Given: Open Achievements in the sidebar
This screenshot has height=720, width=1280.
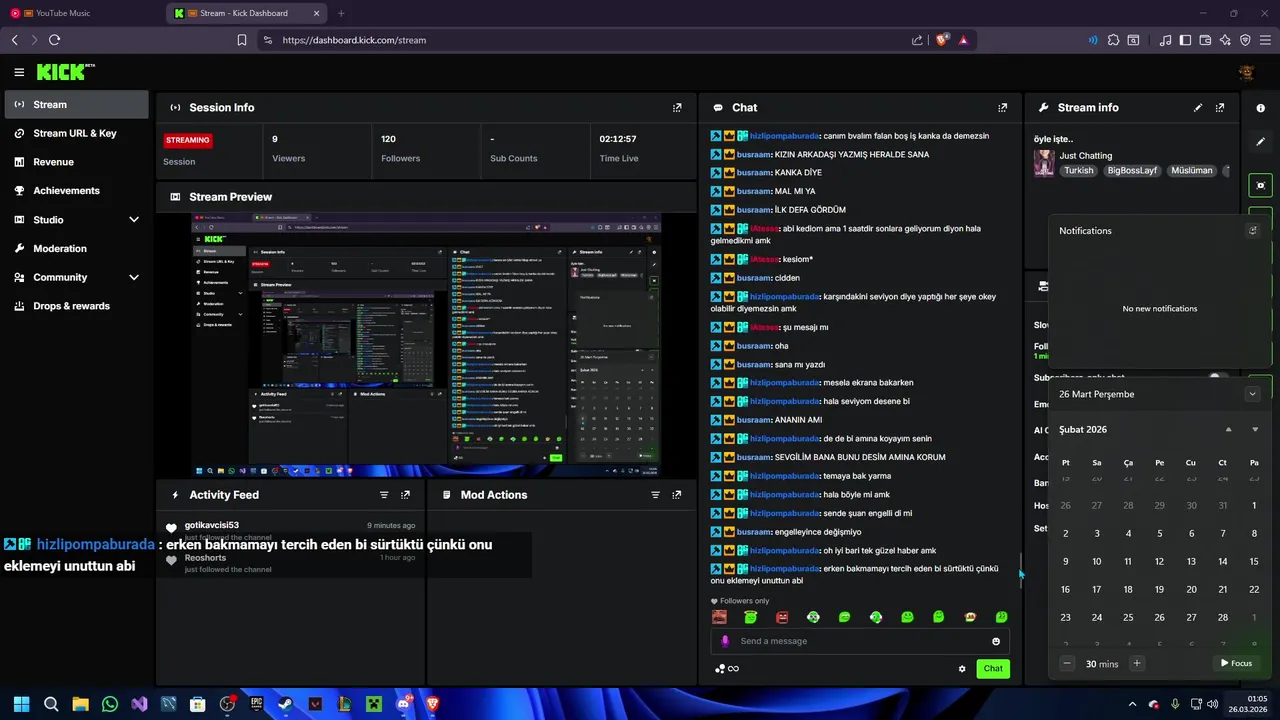Looking at the screenshot, I should 76,191.
